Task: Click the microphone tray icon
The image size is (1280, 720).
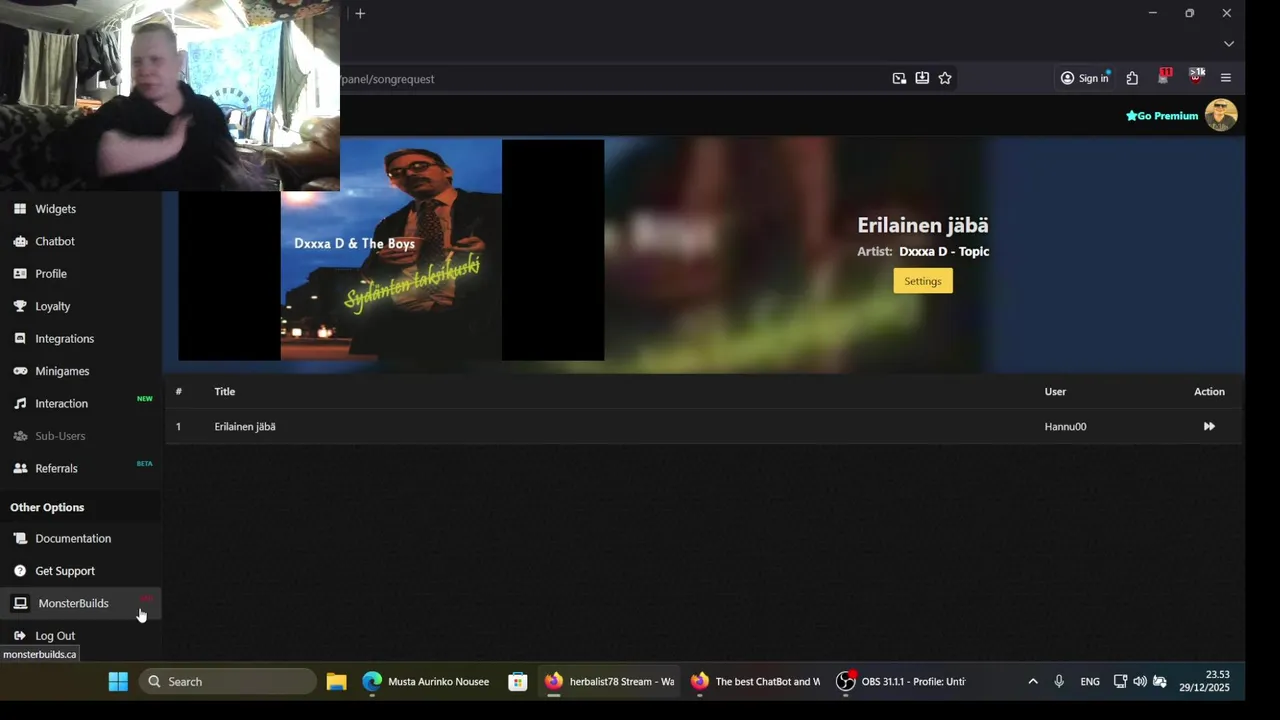Action: pos(1059,682)
